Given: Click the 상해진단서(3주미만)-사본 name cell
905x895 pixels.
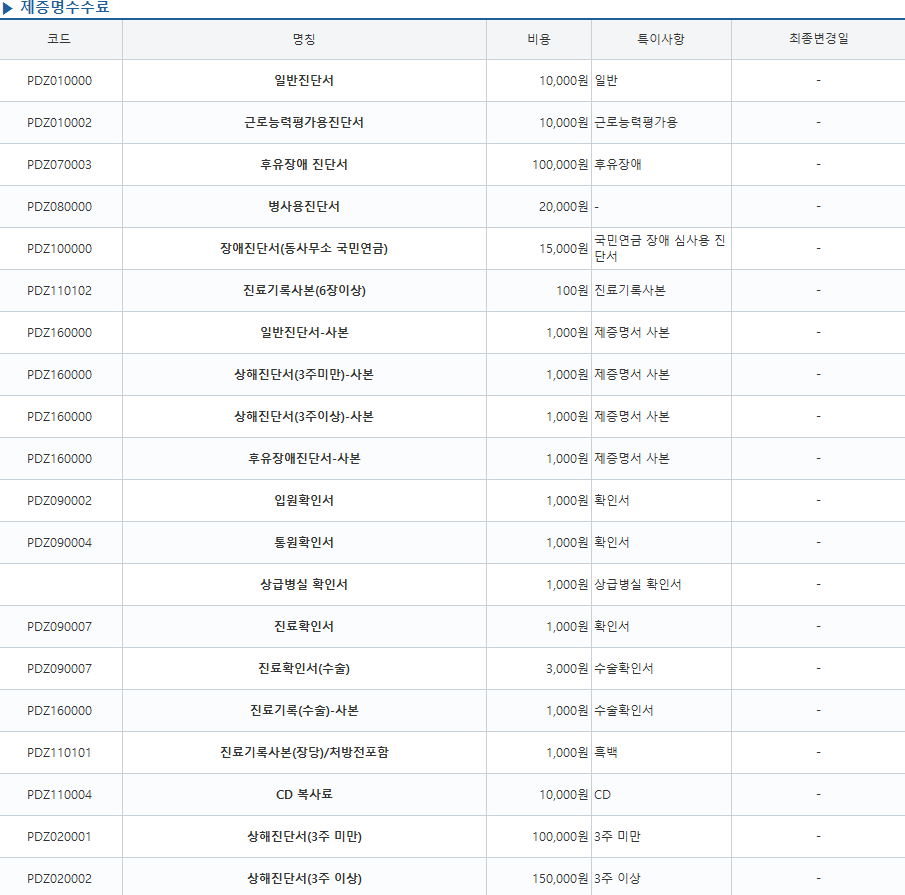Looking at the screenshot, I should [304, 375].
